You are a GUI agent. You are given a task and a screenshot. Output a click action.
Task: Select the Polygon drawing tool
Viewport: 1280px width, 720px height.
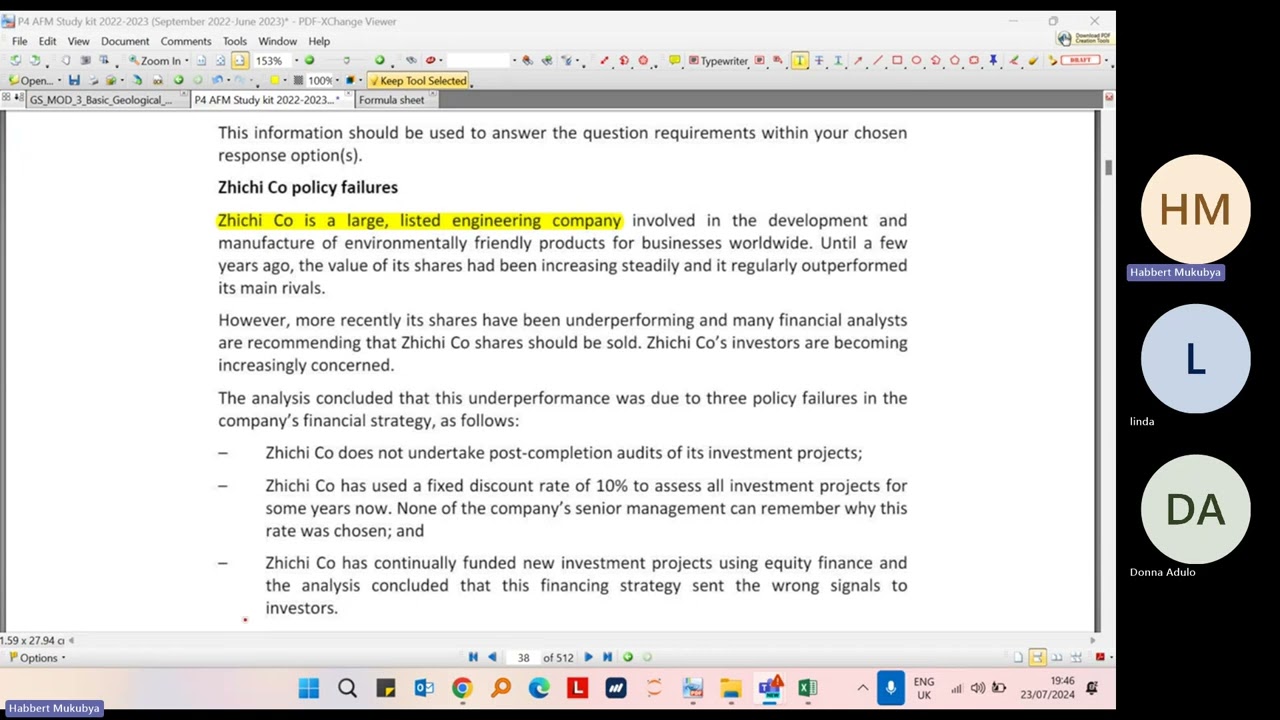point(955,61)
